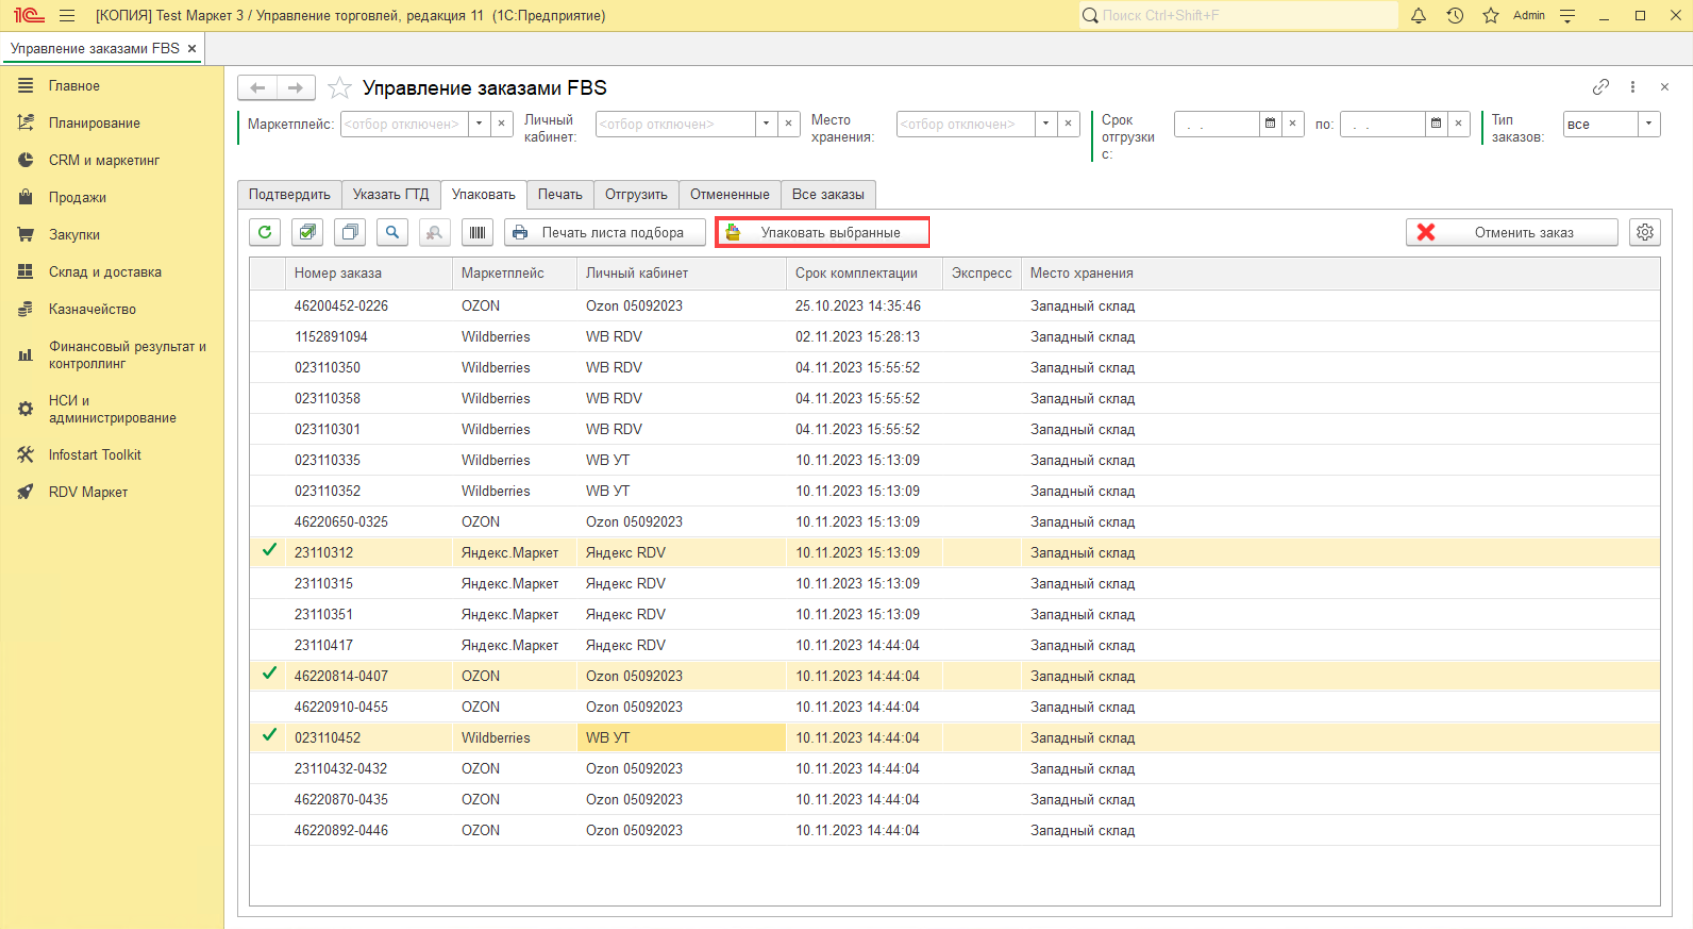Clear the Место хранения filter with its X
Viewport: 1693px width, 929px height.
coord(1069,124)
